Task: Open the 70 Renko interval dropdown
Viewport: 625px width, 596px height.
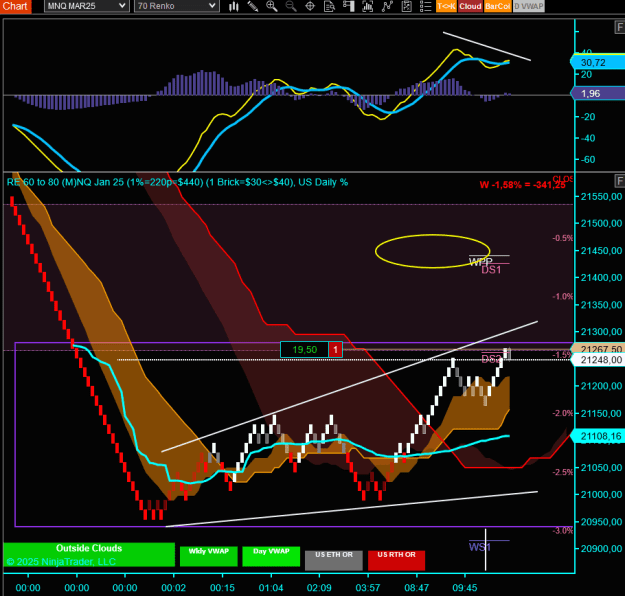Action: [177, 6]
